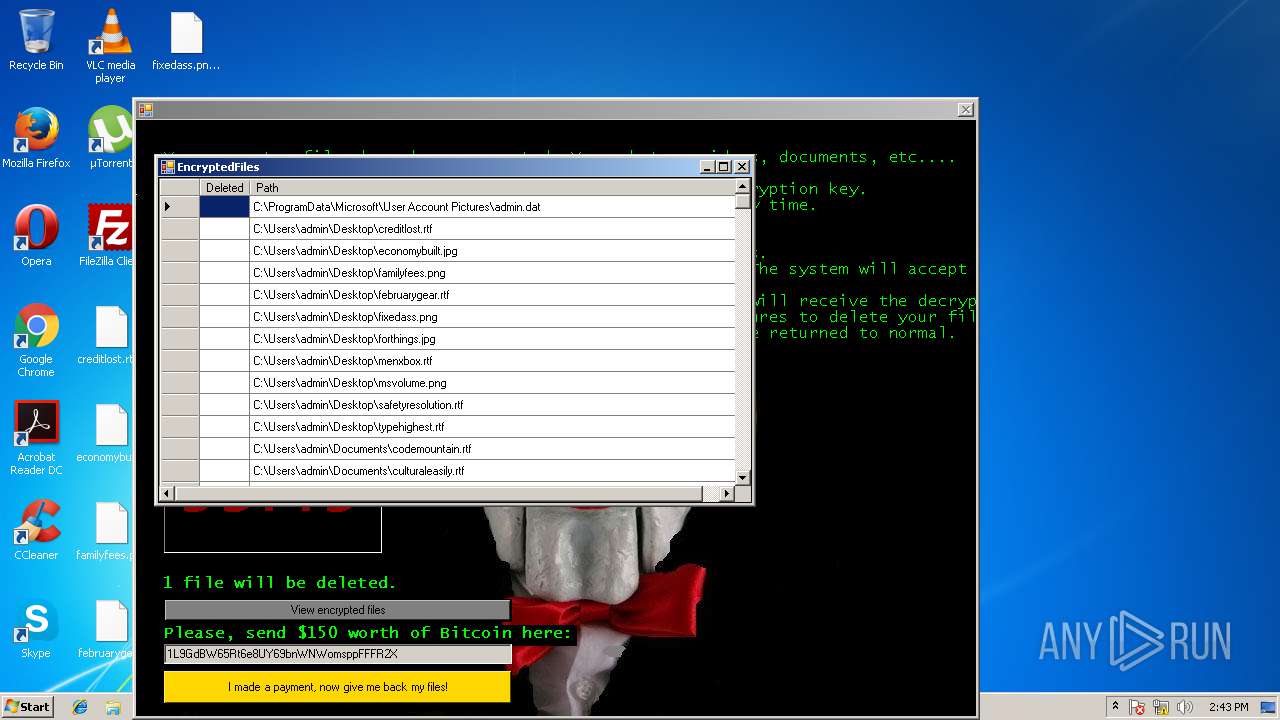This screenshot has width=1280, height=720.
Task: Select the safetyresolution.rtf path cell
Action: 492,405
